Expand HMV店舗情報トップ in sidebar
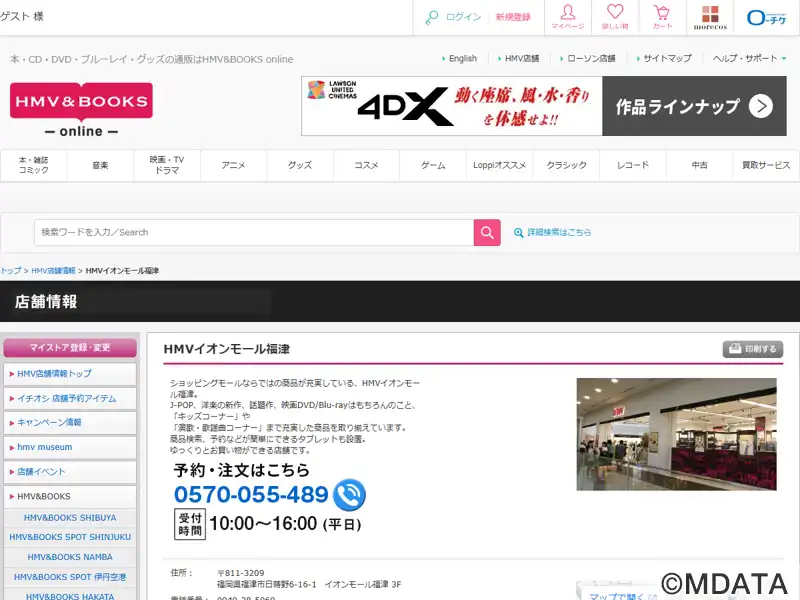The height and width of the screenshot is (600, 800). 69,374
